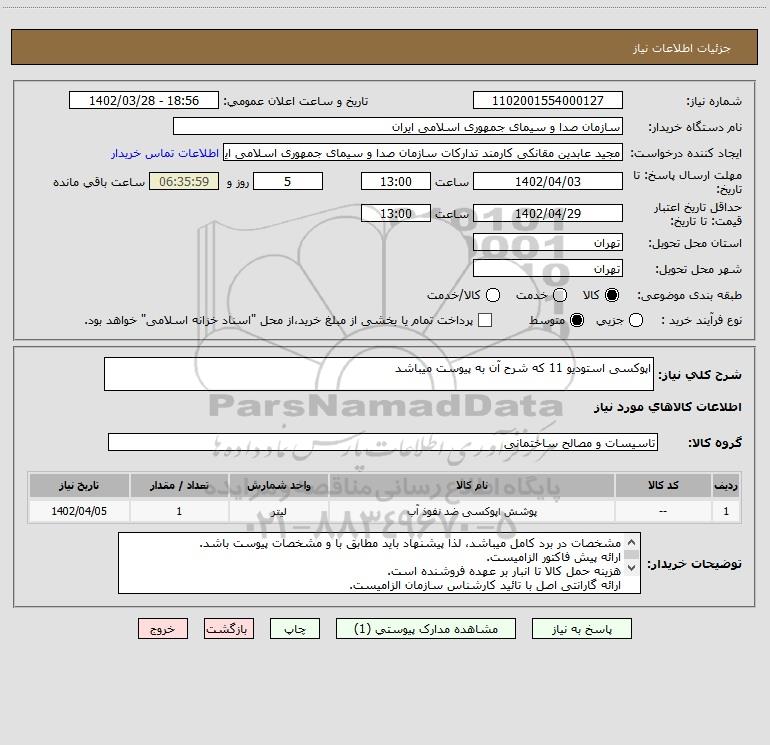Screen dimensions: 770x745
Task: Choose the جزیی purchase type option
Action: tap(635, 321)
